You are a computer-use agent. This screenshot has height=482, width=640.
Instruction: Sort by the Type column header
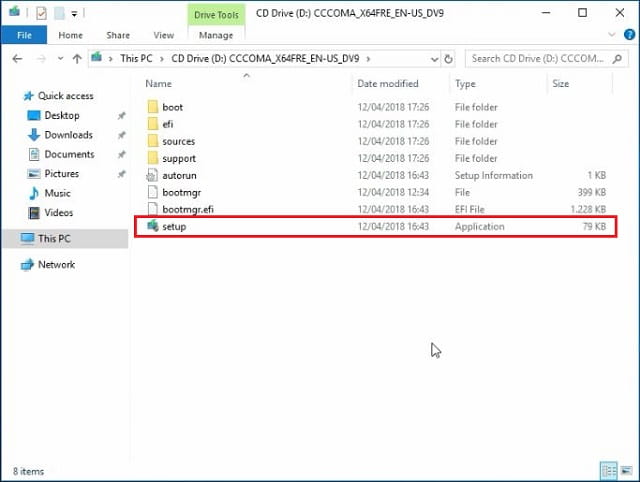465,84
